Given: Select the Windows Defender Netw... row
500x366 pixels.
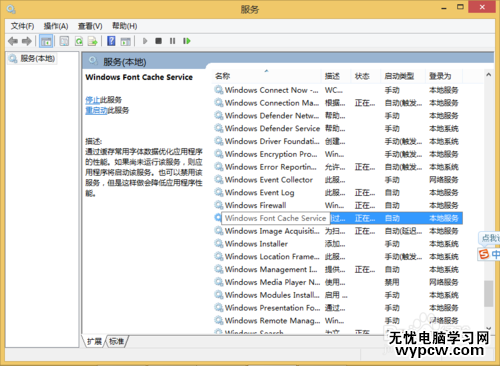Looking at the screenshot, I should [x=337, y=116].
